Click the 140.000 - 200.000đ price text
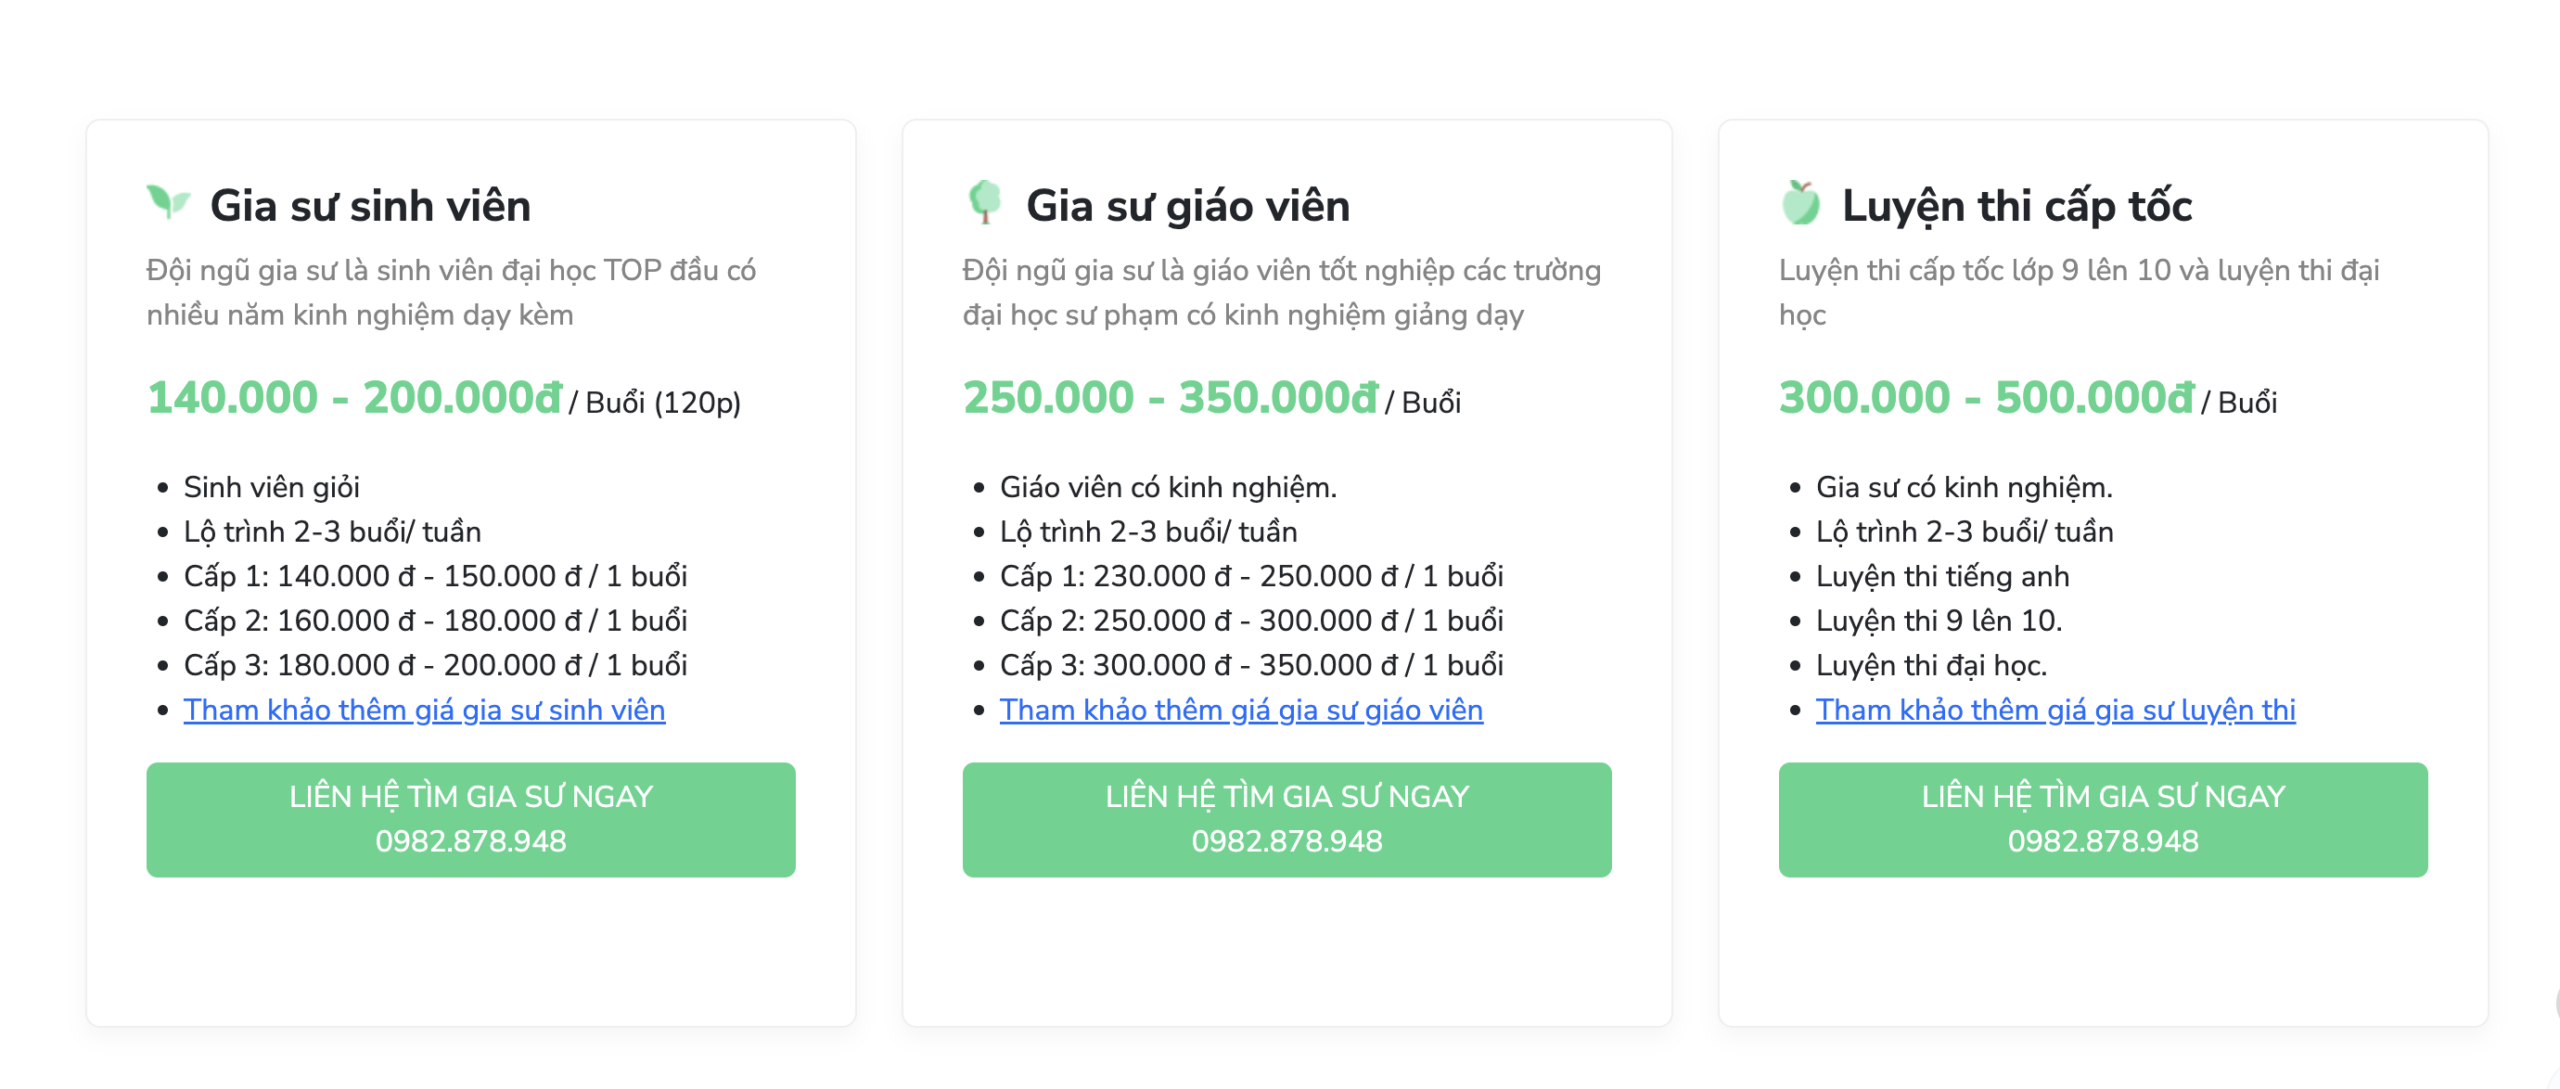This screenshot has width=2560, height=1089. tap(355, 398)
